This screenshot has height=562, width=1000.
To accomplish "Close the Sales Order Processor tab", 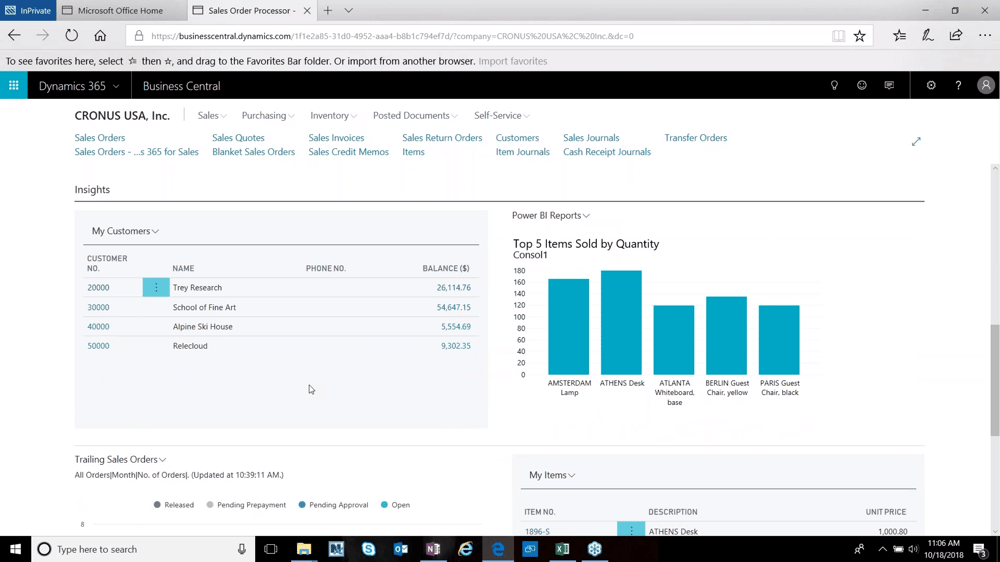I will pos(307,10).
